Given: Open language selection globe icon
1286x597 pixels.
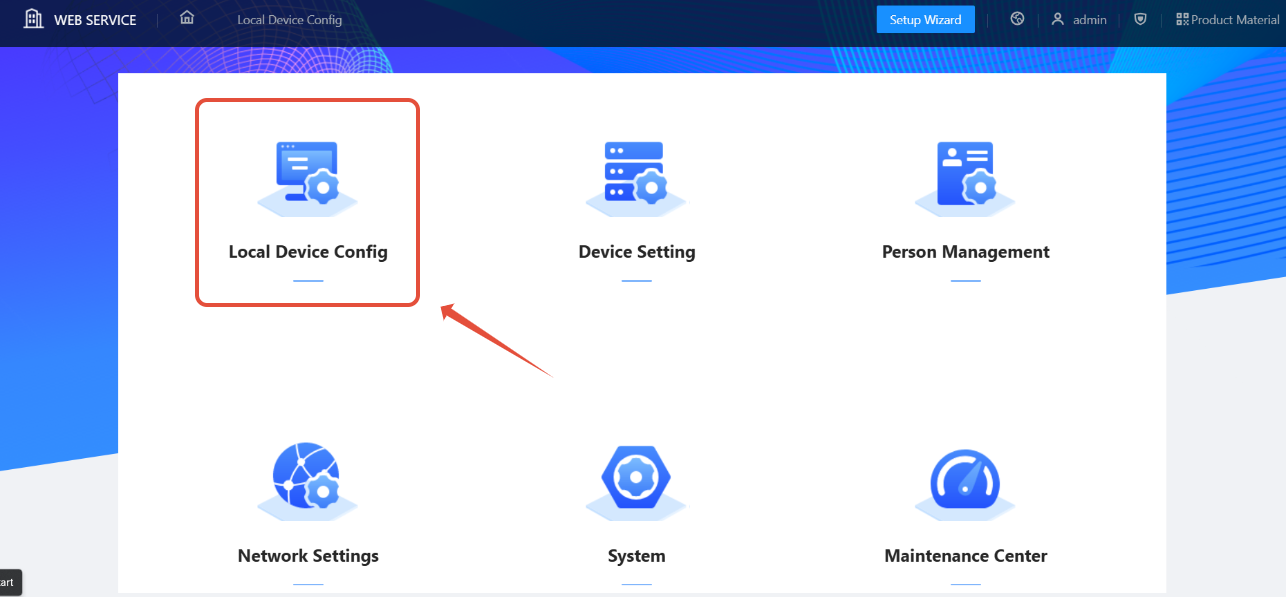Looking at the screenshot, I should pyautogui.click(x=1017, y=19).
